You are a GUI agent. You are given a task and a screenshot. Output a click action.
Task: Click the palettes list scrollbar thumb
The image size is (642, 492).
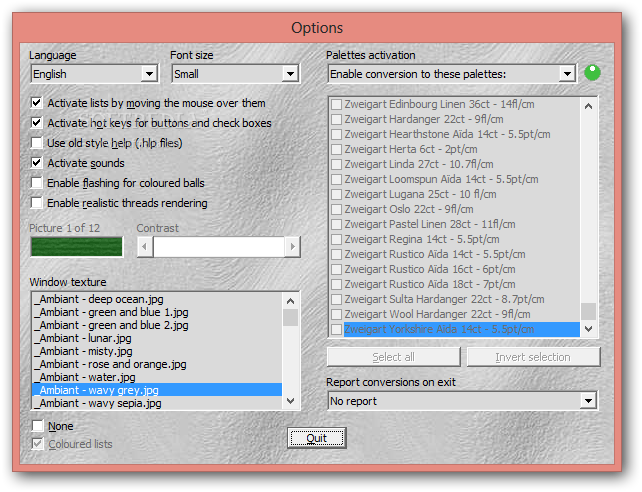click(589, 311)
